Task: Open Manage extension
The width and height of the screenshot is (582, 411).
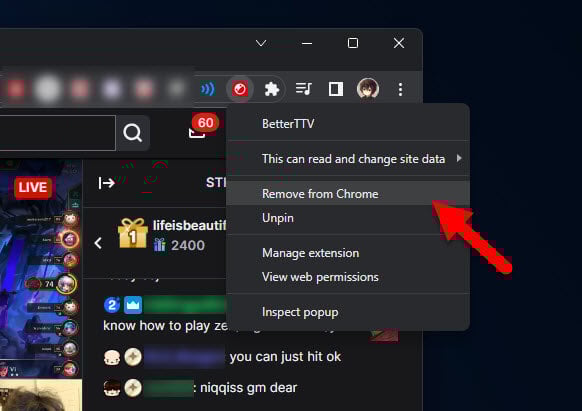Action: point(348,253)
